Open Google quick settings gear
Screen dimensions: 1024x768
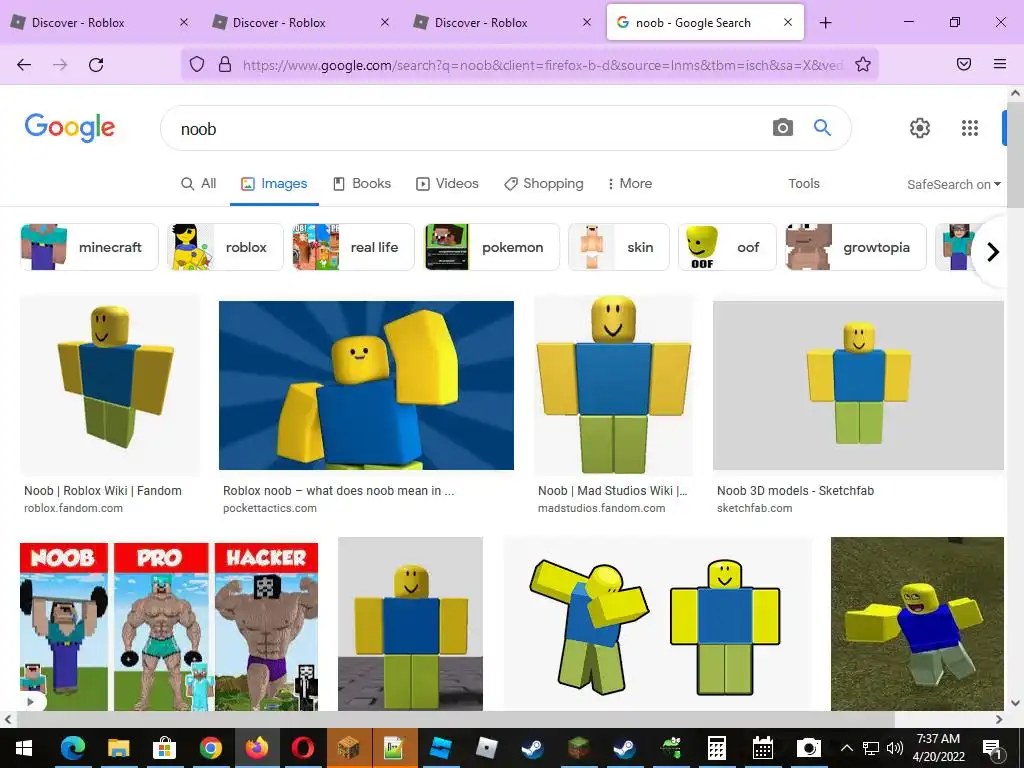[x=920, y=128]
